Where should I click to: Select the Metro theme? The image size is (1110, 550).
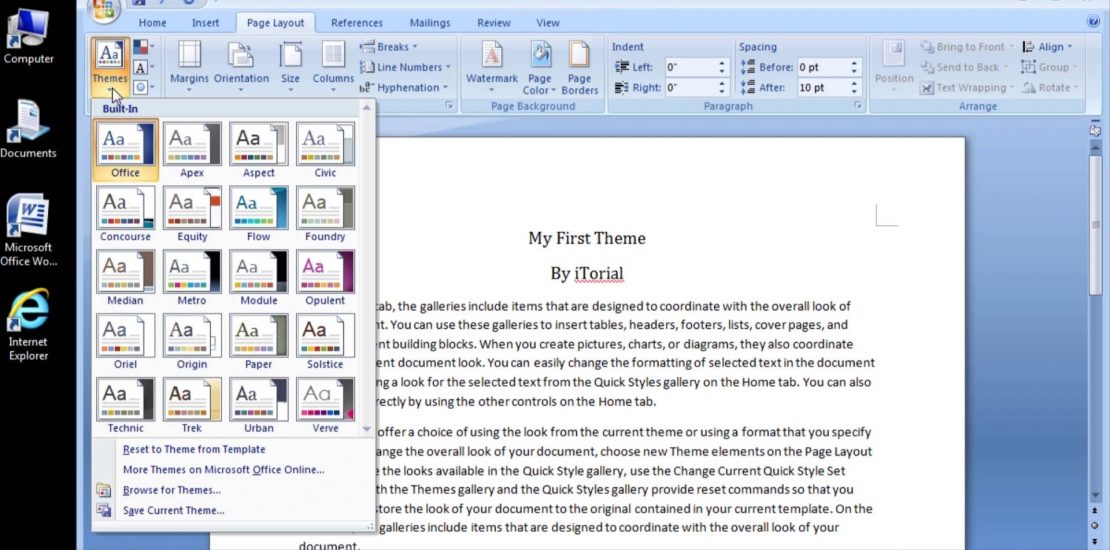192,277
